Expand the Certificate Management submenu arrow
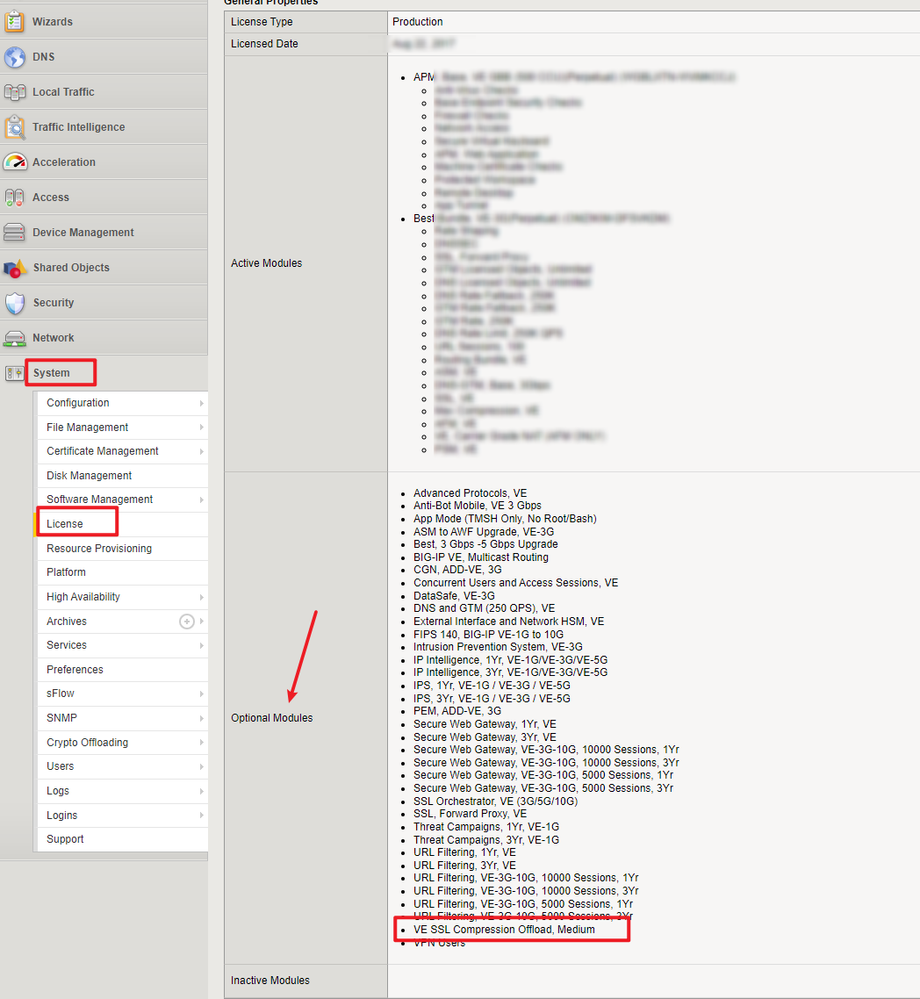Screen dimensions: 920x999 pyautogui.click(x=201, y=451)
